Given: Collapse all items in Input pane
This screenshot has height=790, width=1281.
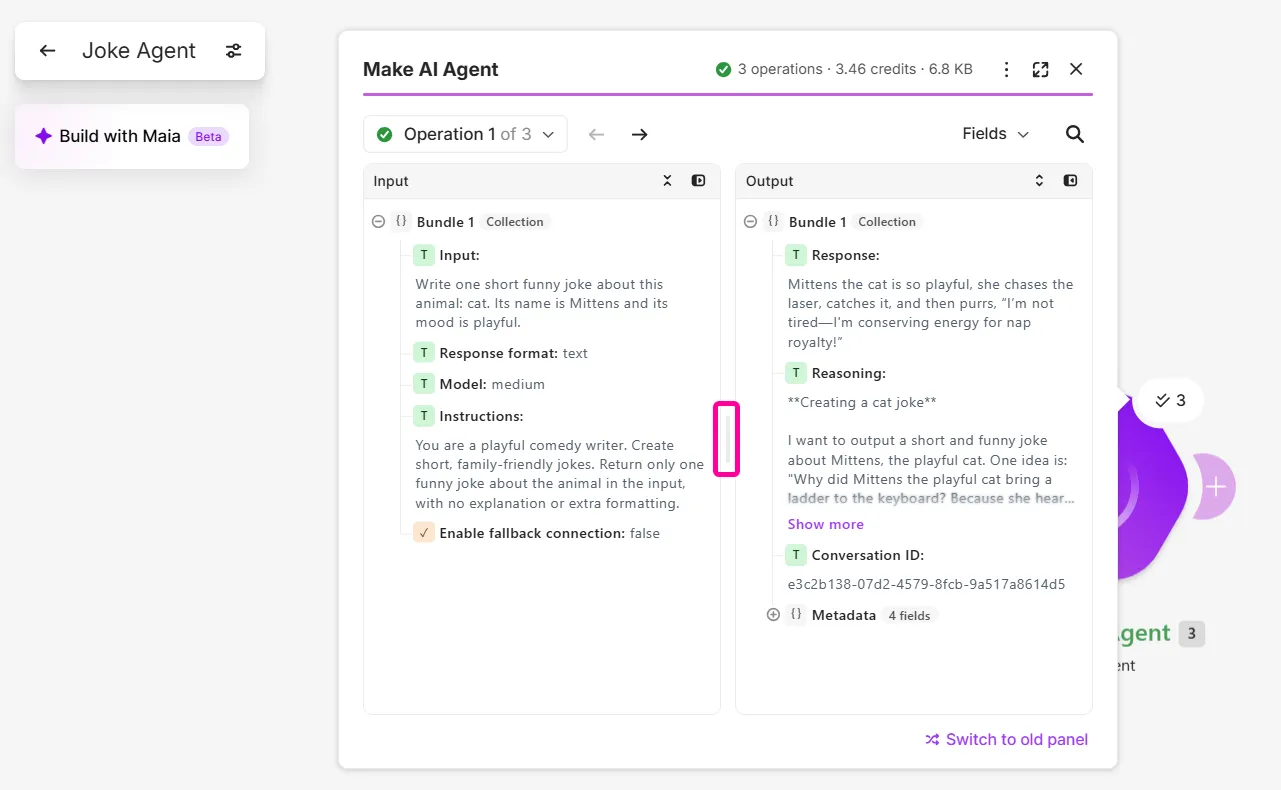Looking at the screenshot, I should point(668,181).
